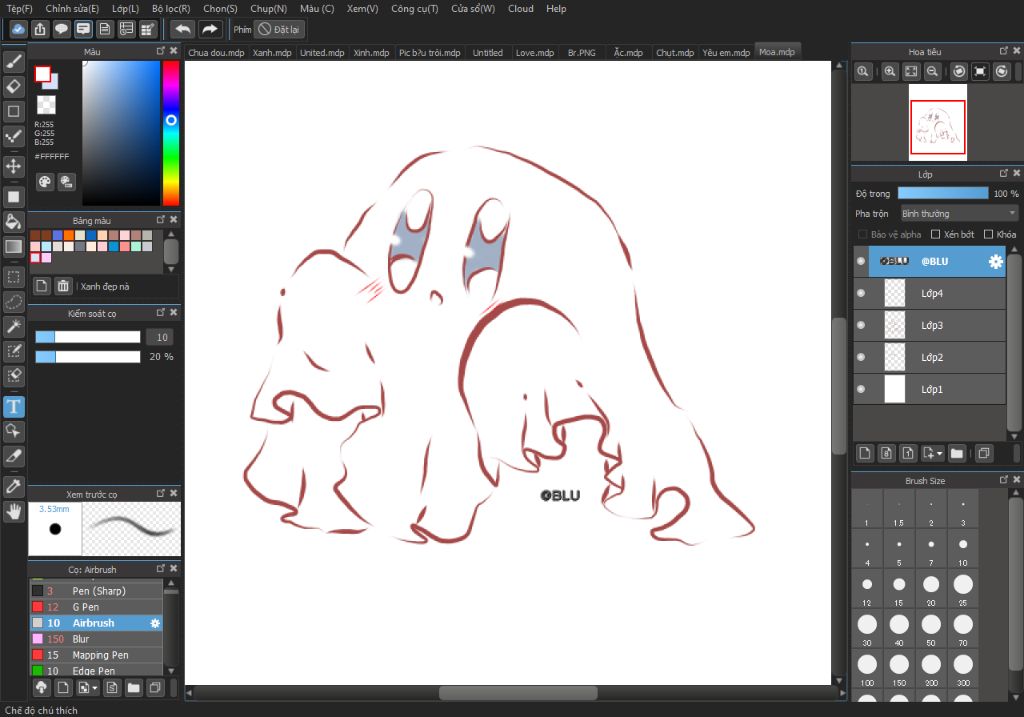
Task: Click the palette icon under color values
Action: coord(44,182)
